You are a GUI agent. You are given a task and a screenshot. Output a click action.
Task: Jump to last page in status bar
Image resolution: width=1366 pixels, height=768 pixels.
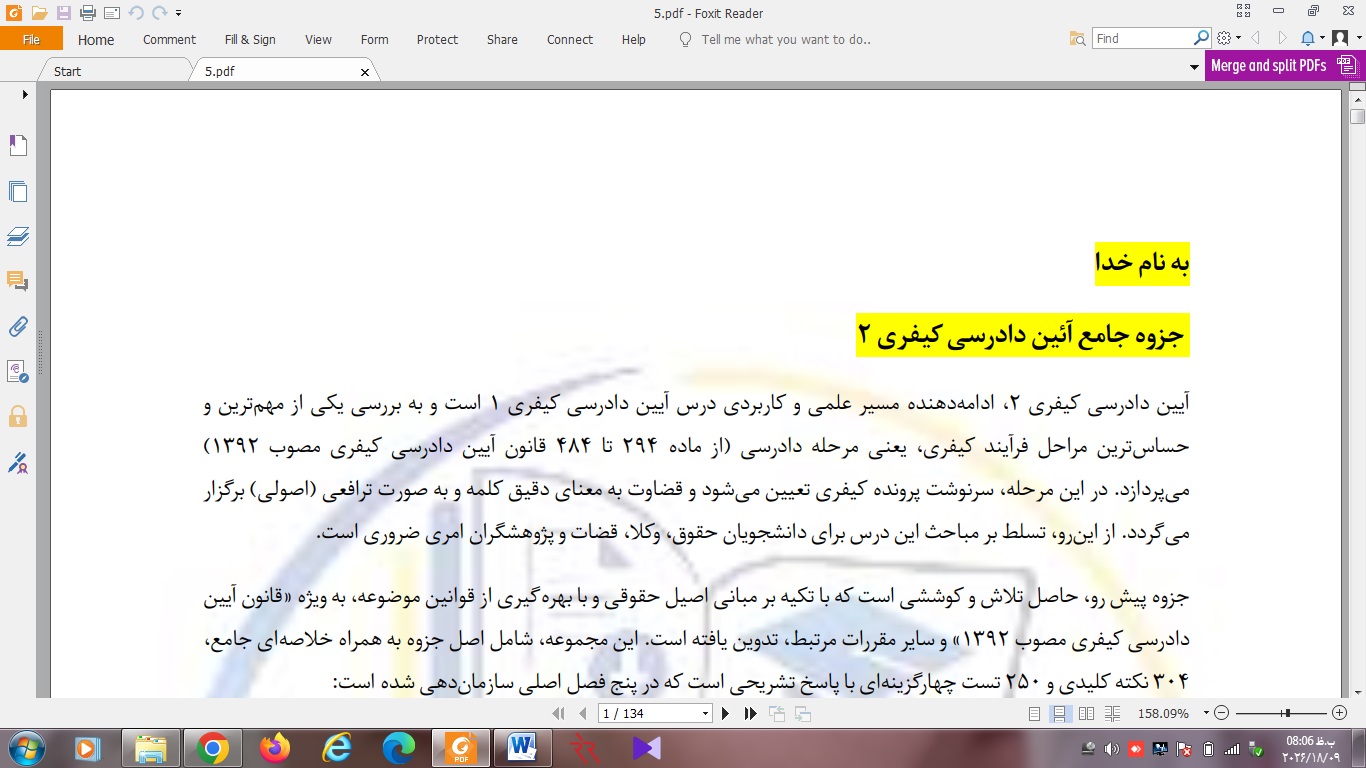pos(750,714)
